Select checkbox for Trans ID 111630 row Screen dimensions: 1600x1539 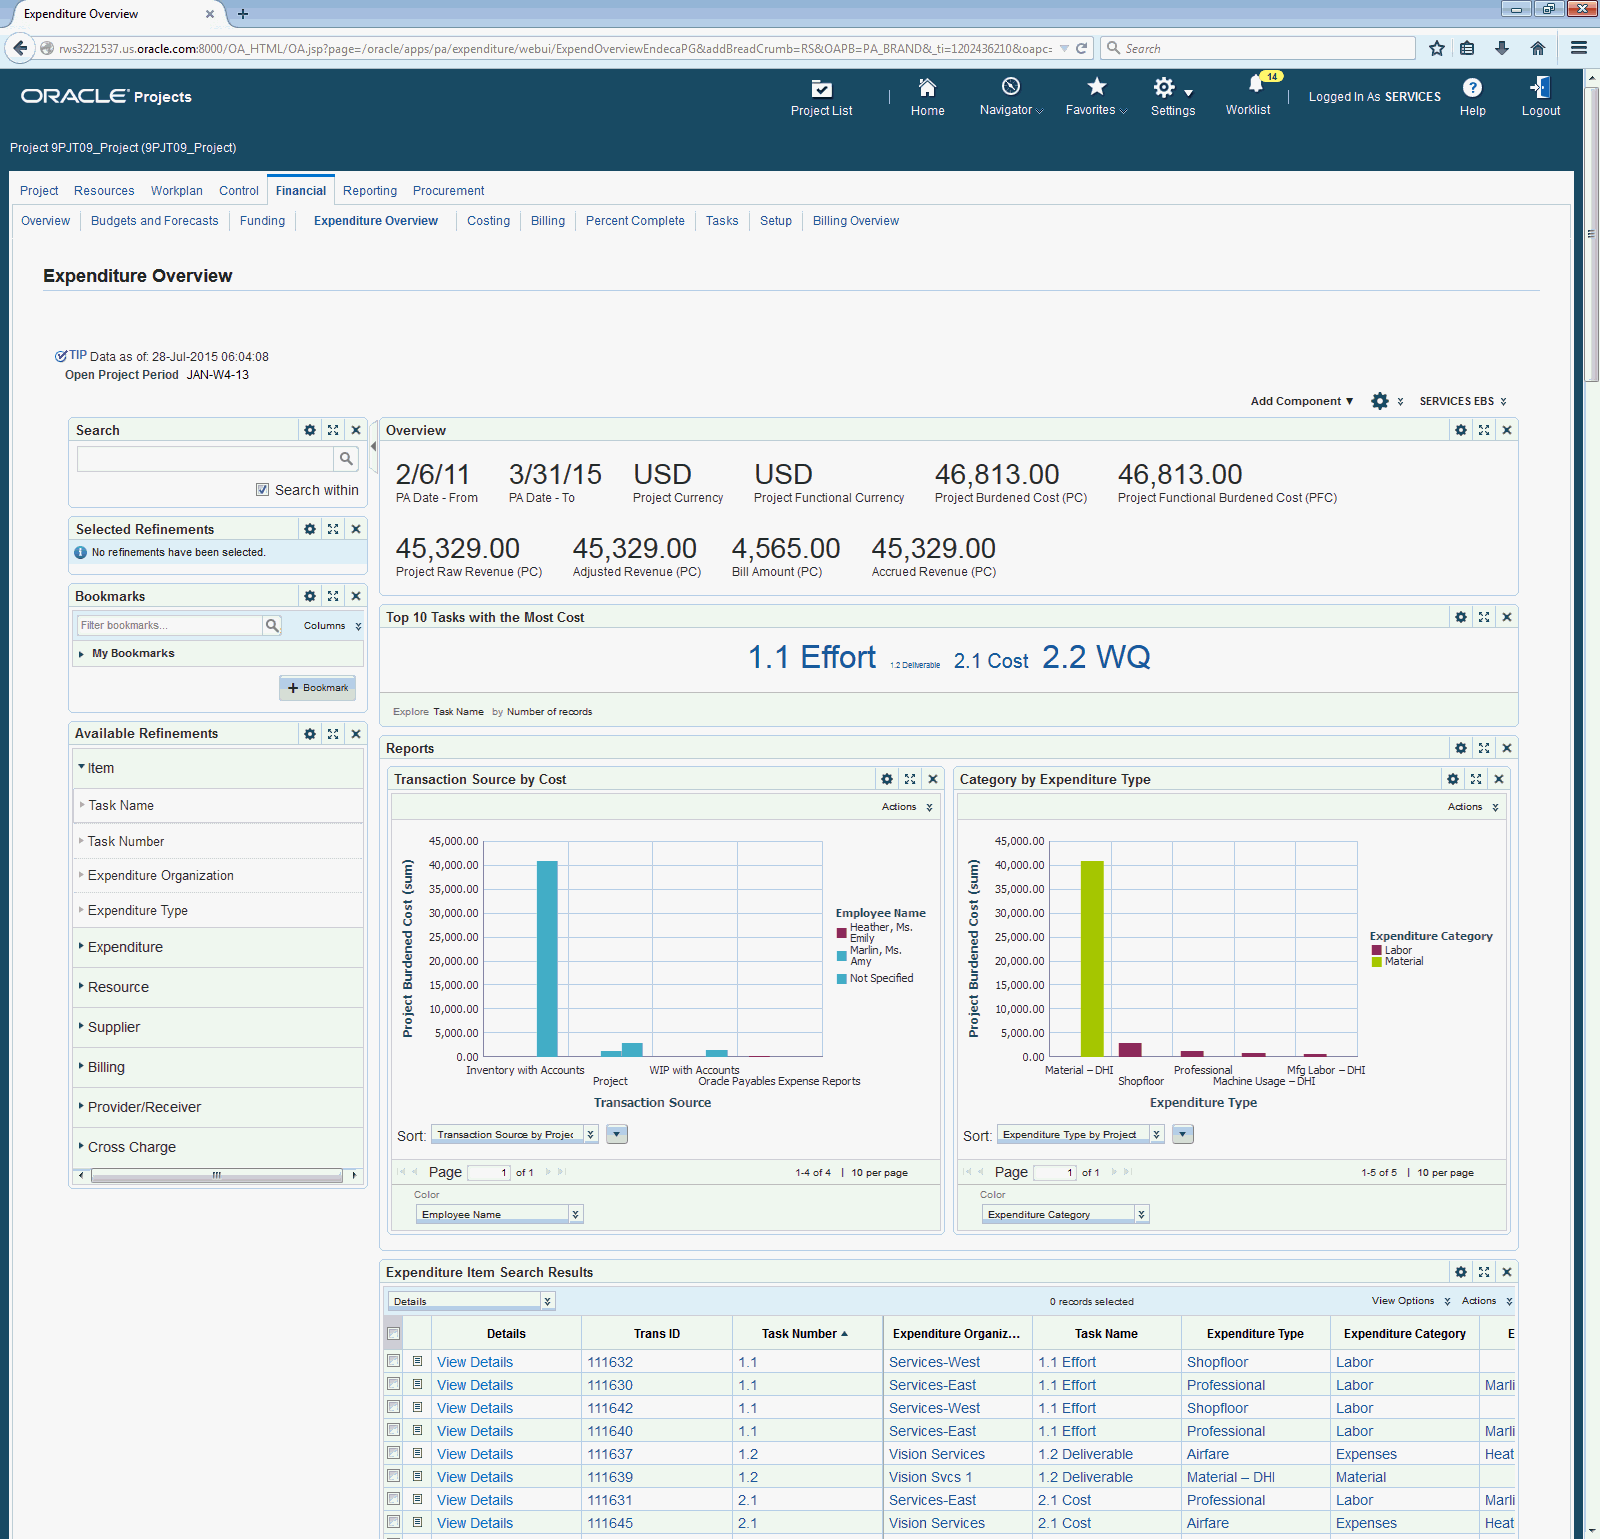394,1384
